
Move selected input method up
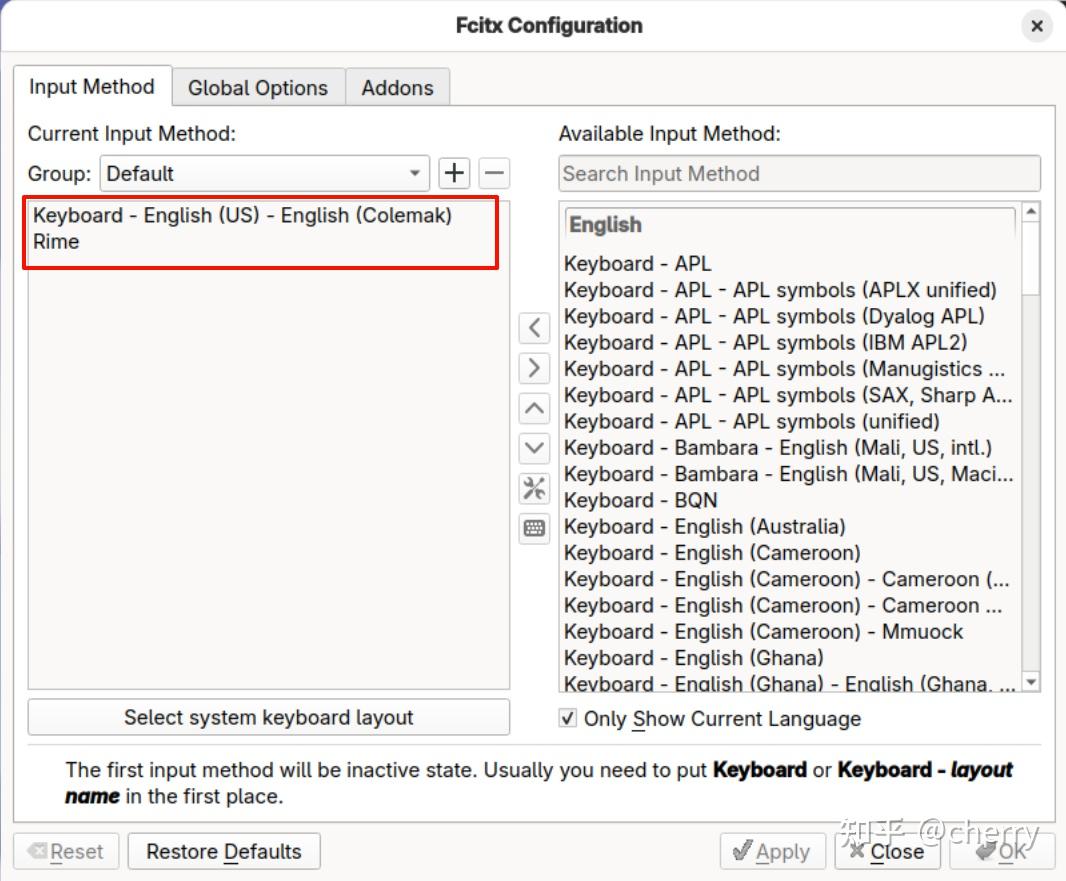[x=535, y=408]
